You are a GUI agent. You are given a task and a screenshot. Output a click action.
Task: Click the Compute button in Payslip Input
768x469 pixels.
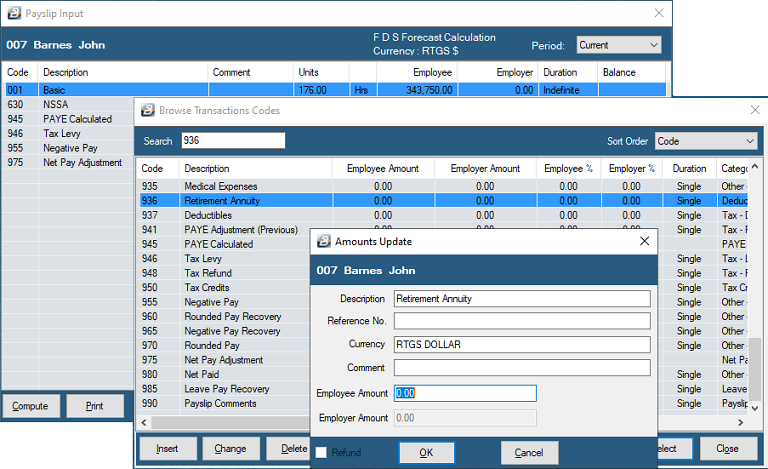[30, 406]
